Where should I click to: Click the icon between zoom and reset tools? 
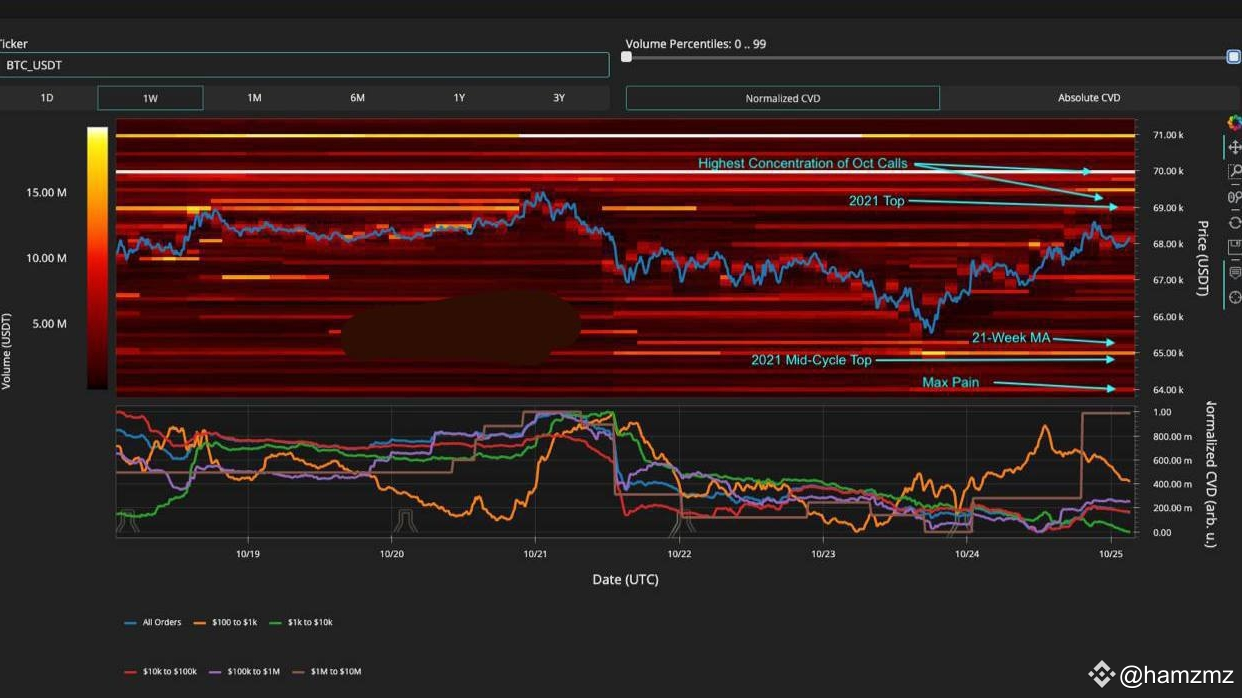click(1233, 197)
